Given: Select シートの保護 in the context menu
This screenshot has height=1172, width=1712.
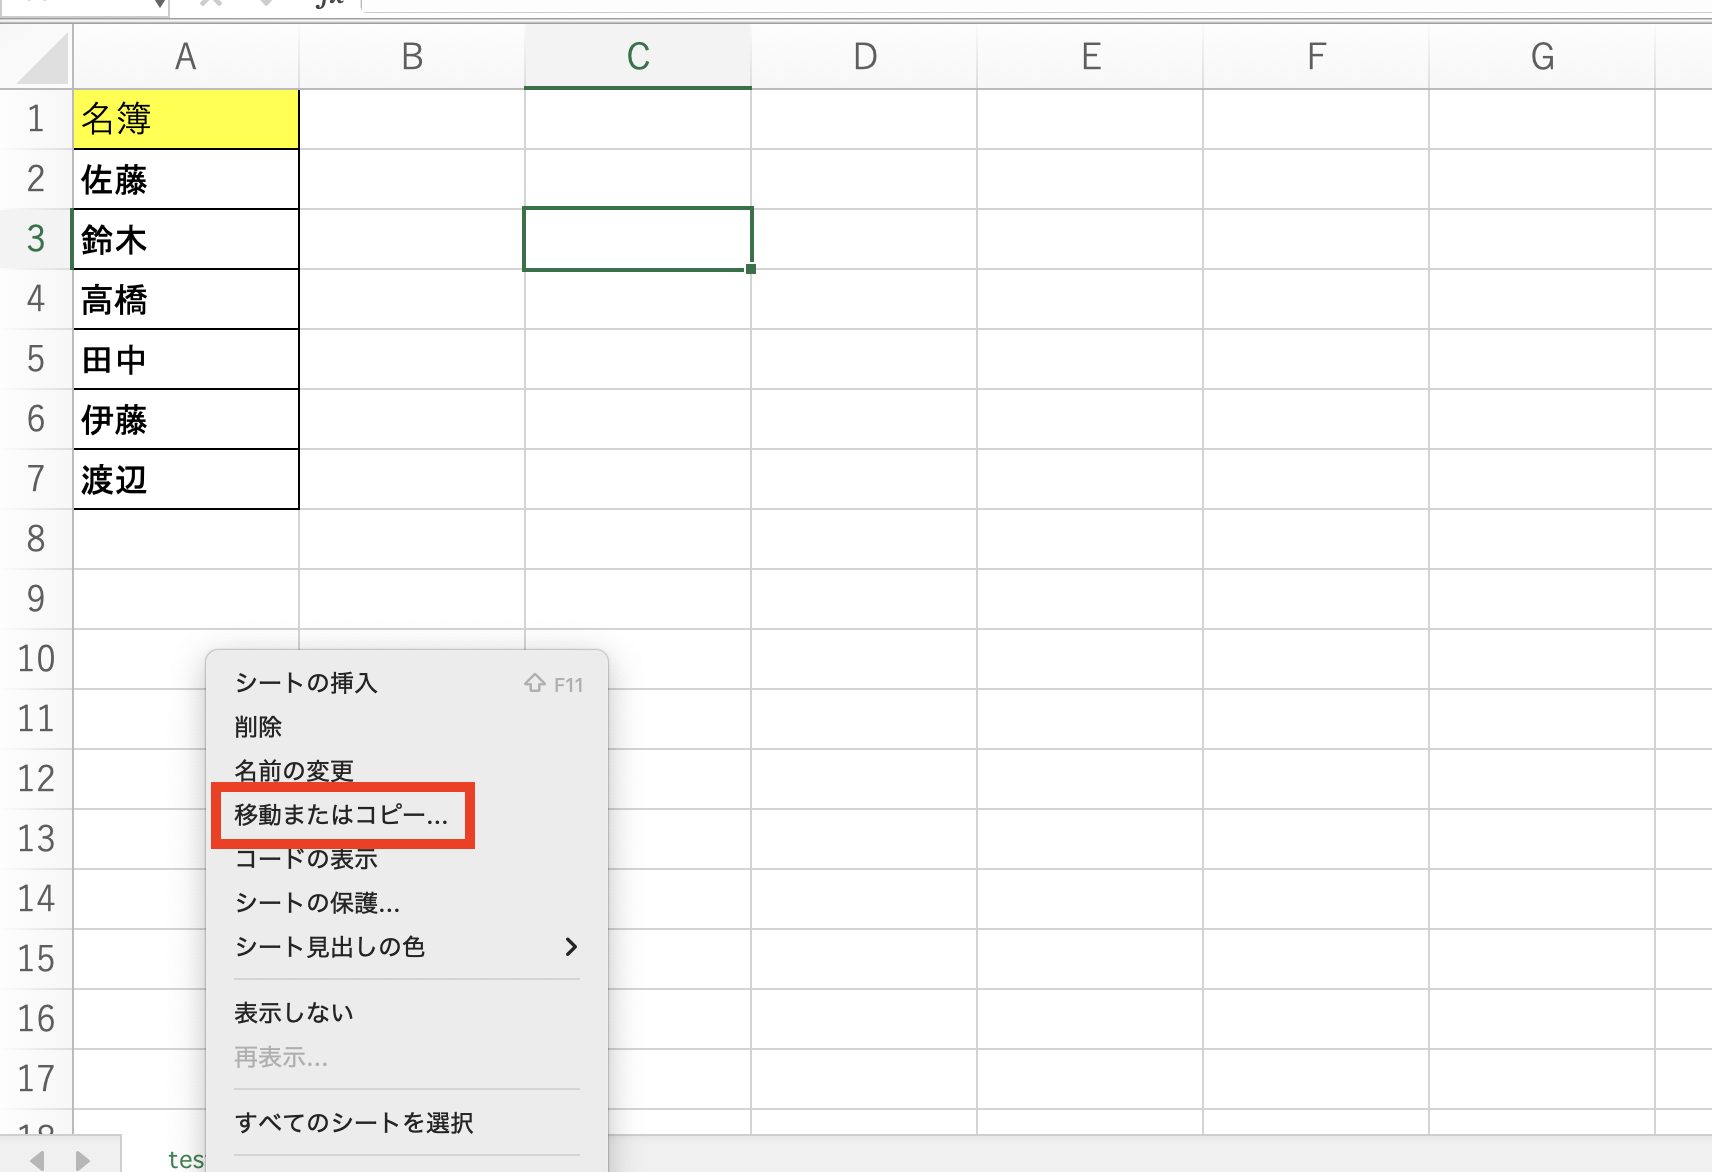Looking at the screenshot, I should tap(316, 903).
